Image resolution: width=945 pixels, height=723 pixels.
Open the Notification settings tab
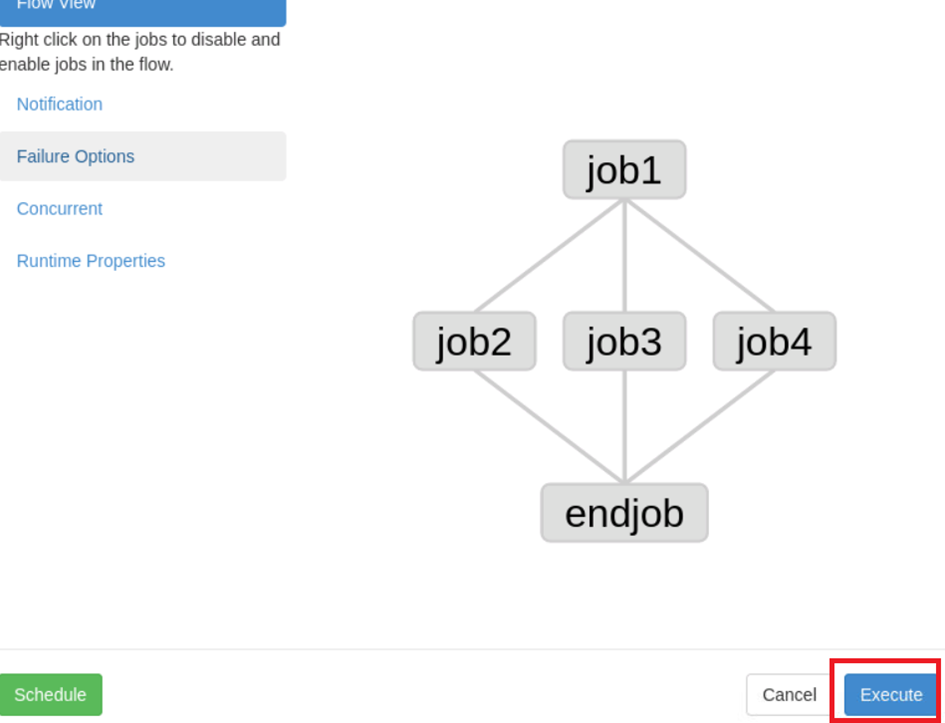pyautogui.click(x=59, y=104)
